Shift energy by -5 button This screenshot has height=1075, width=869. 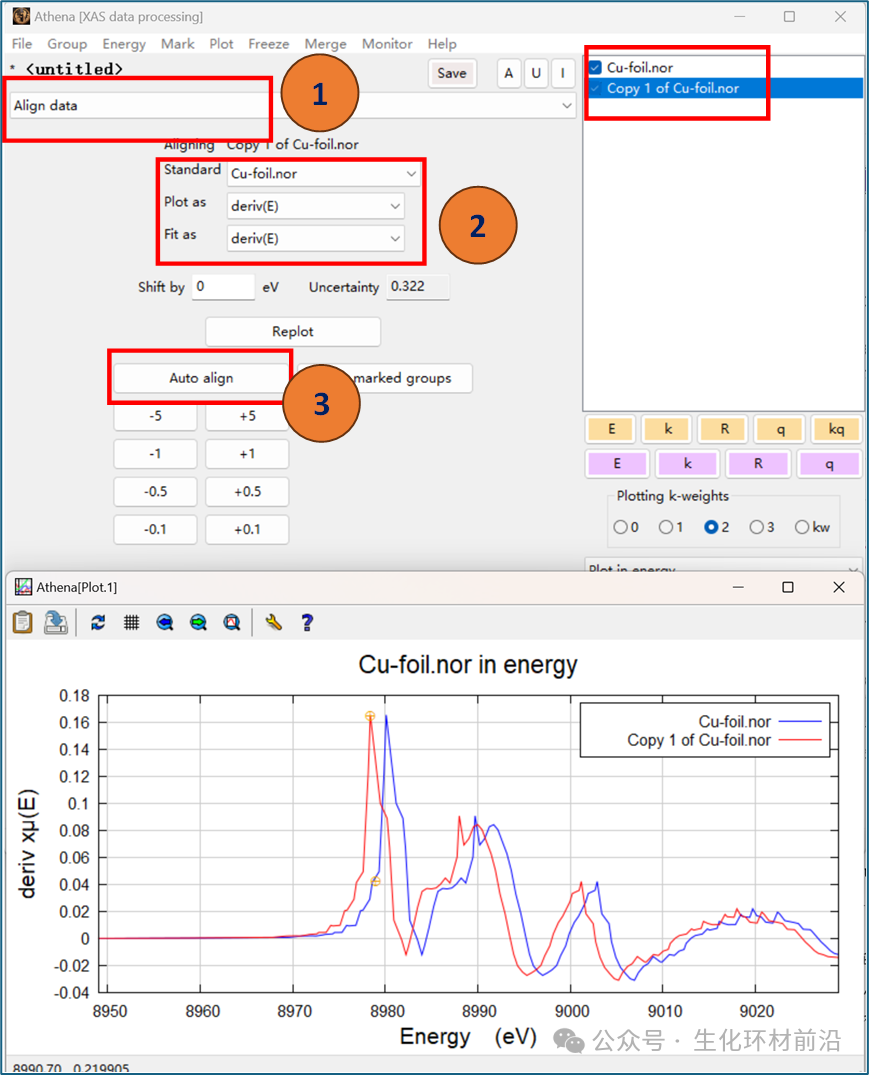tap(156, 416)
